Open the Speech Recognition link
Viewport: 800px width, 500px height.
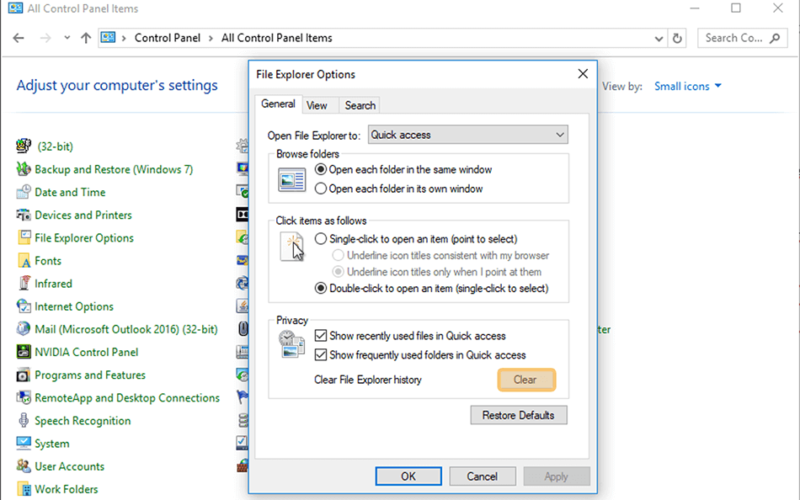coord(83,420)
